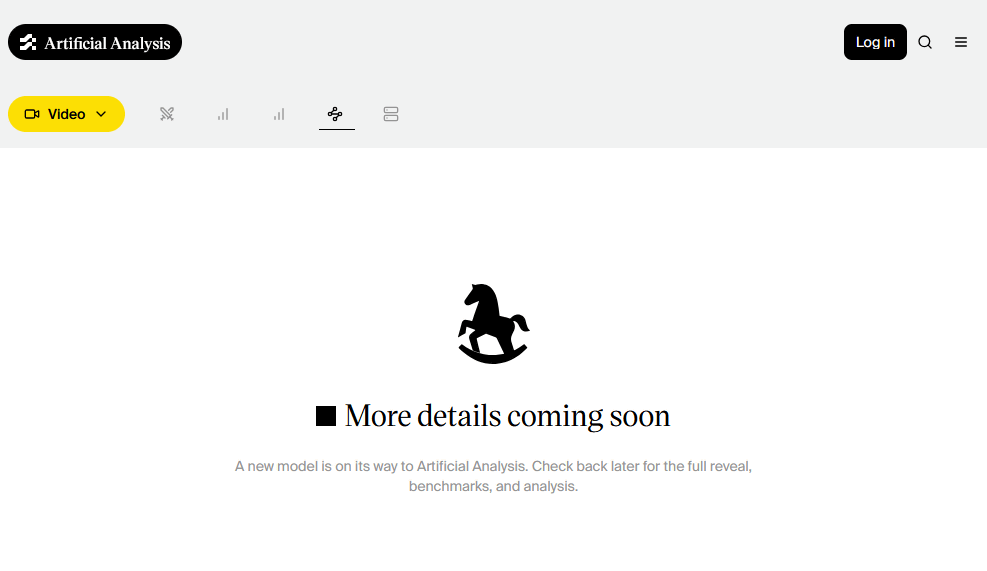987x571 pixels.
Task: Select the crossed swords arena tab
Action: tap(167, 114)
